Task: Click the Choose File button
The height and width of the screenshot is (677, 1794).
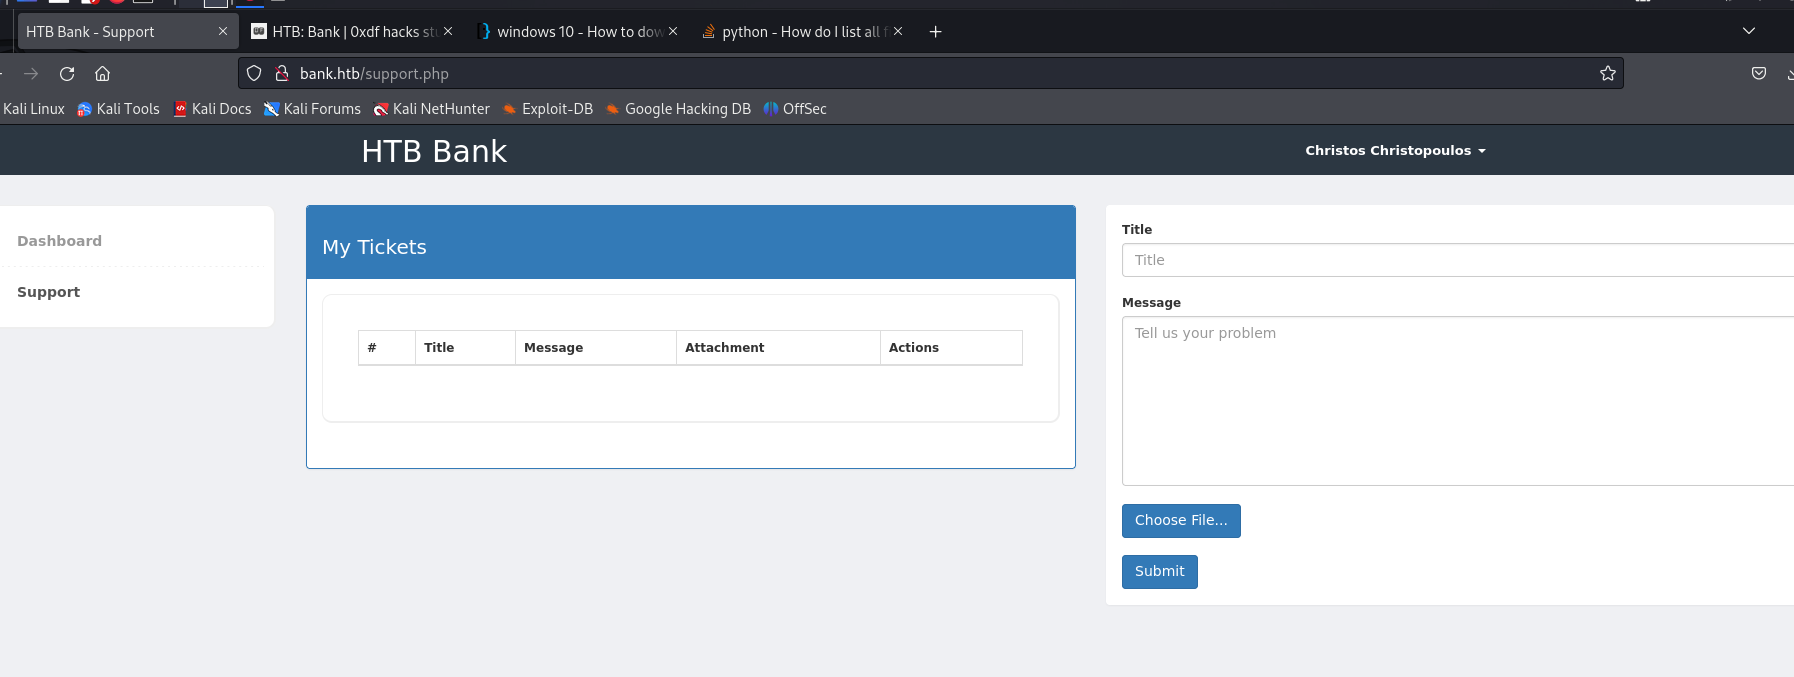Action: coord(1180,521)
